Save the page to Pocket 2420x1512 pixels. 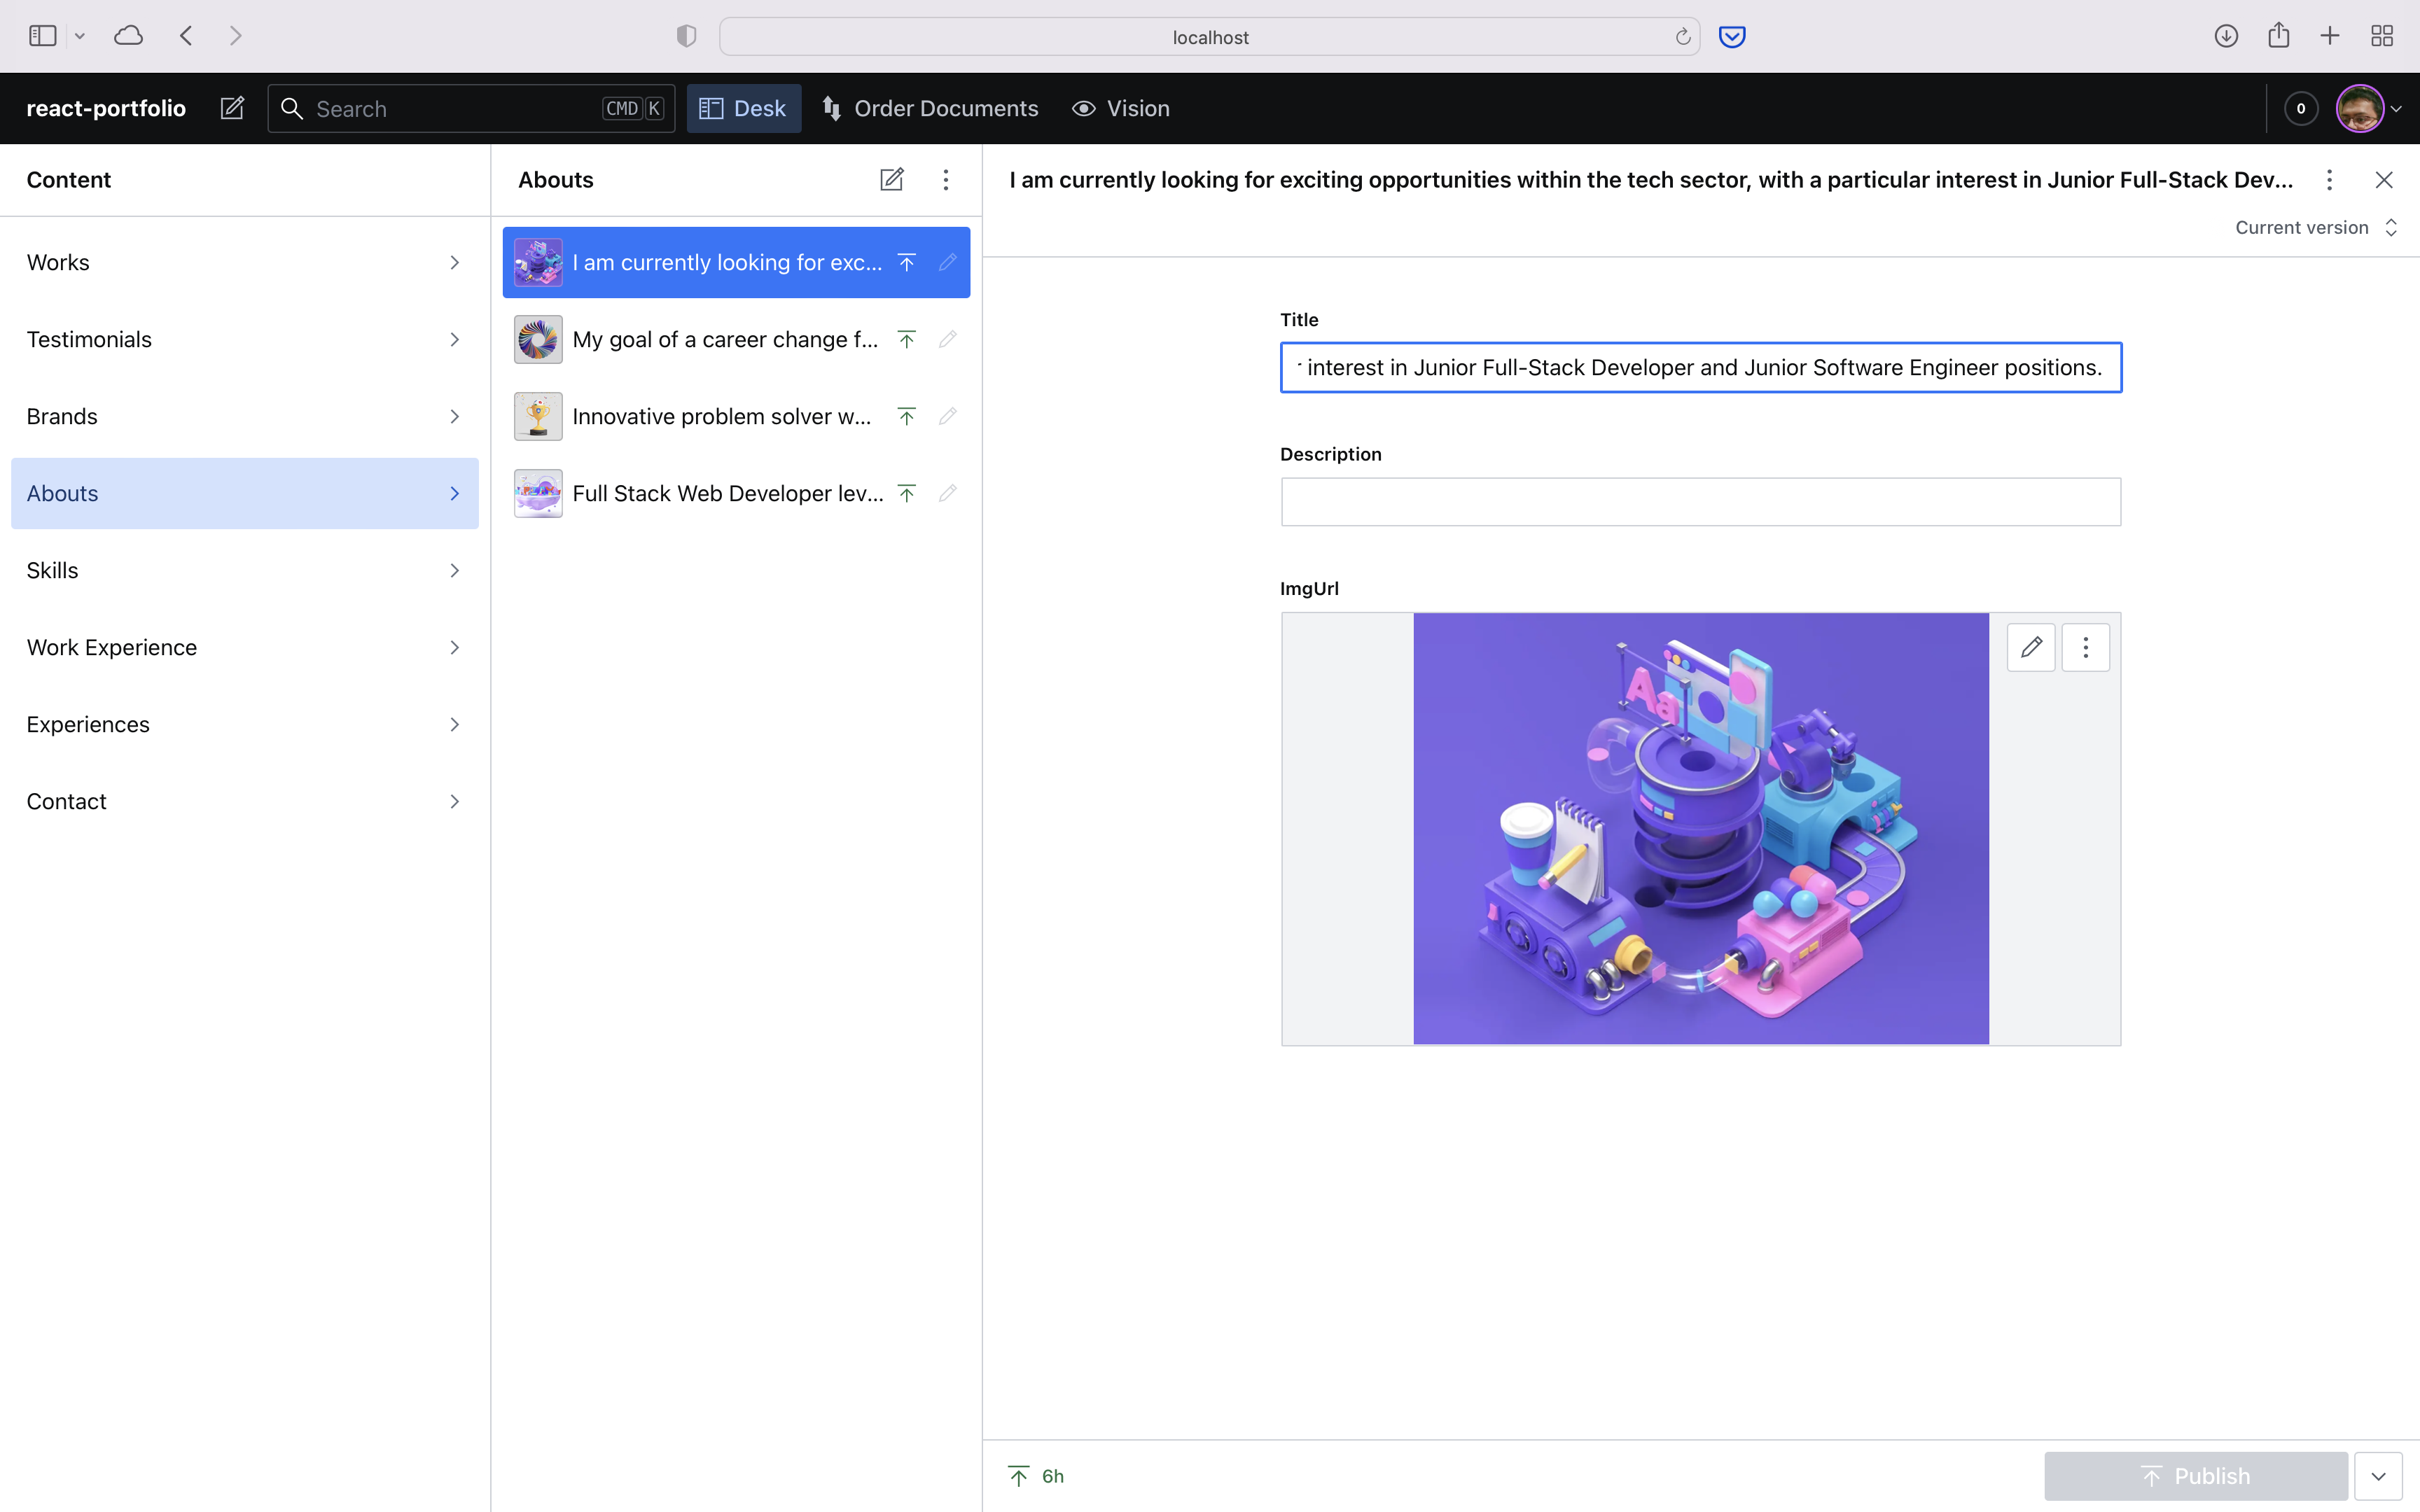pyautogui.click(x=1731, y=36)
